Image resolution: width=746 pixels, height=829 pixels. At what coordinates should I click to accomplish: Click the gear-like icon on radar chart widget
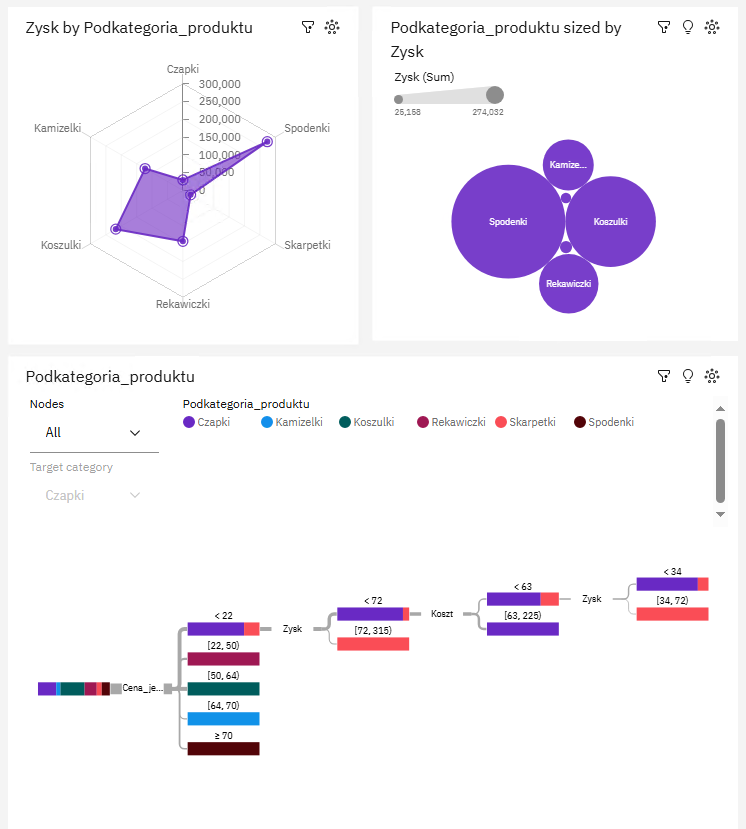[x=332, y=28]
